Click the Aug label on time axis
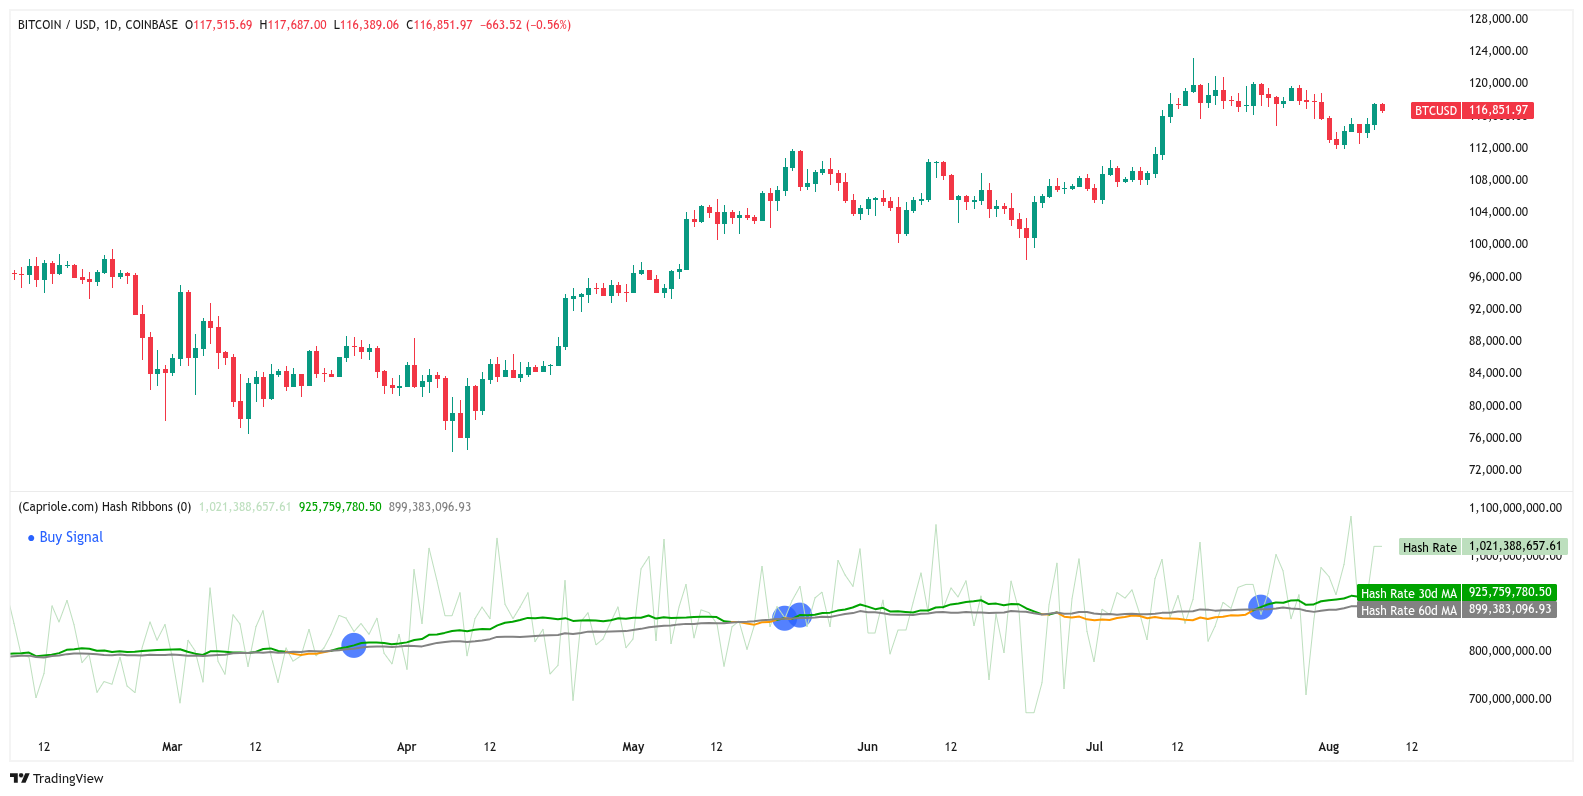 pos(1328,747)
